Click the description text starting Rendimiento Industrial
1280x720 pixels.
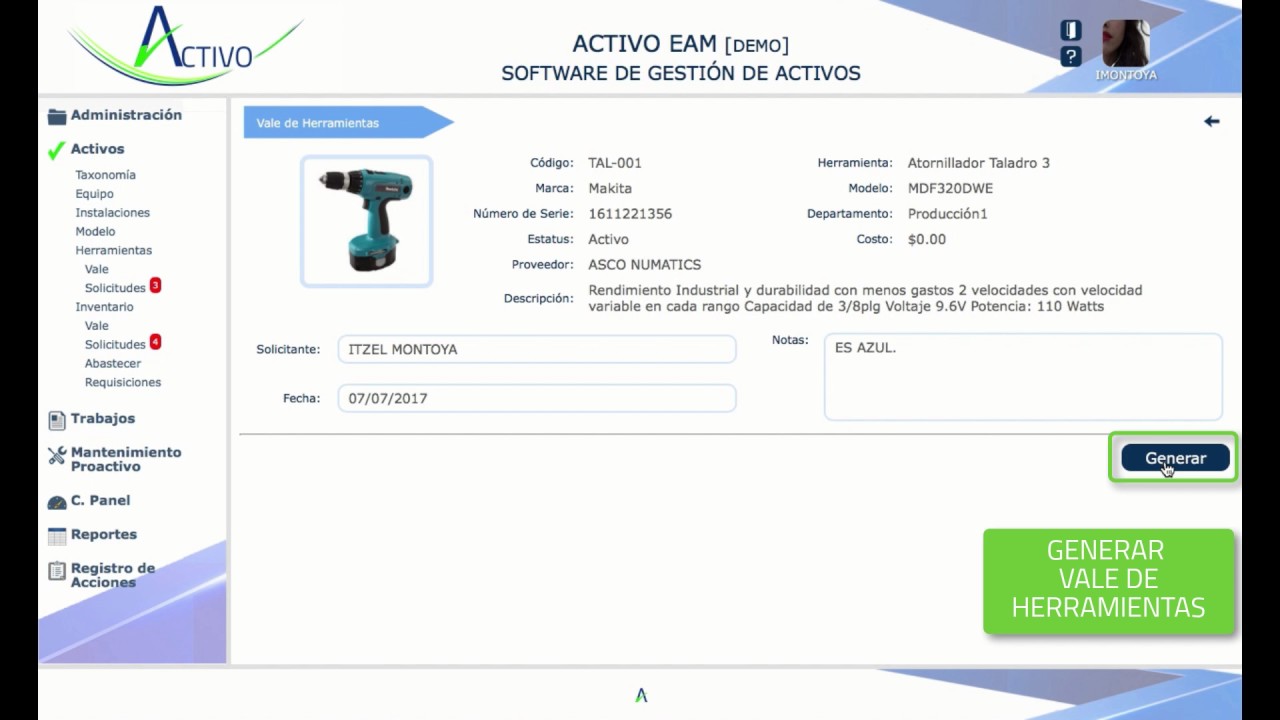click(x=865, y=298)
